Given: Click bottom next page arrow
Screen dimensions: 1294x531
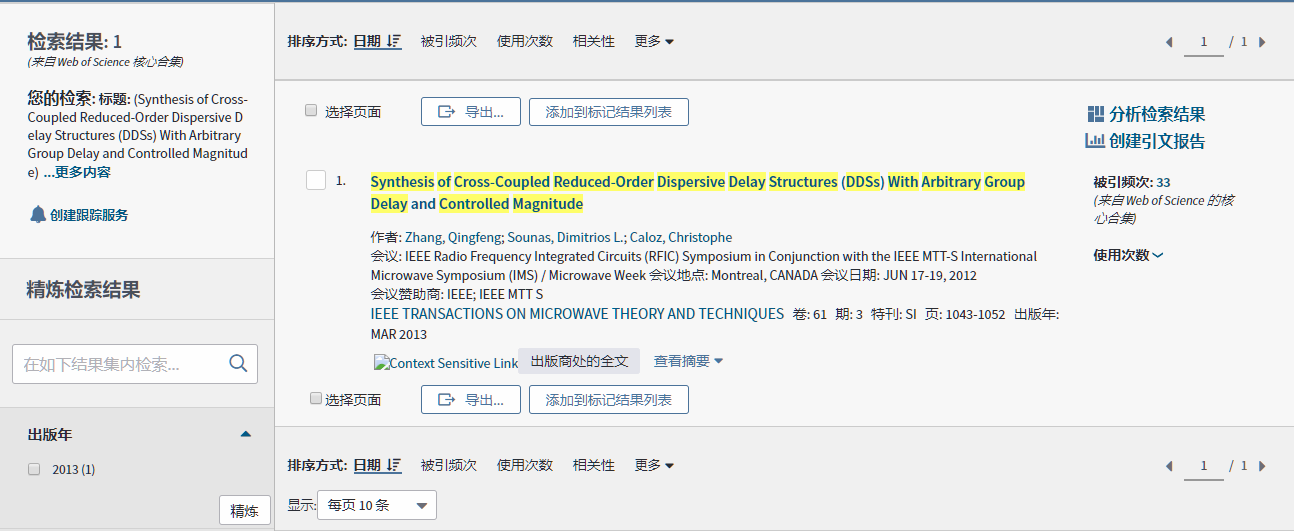Looking at the screenshot, I should [1262, 466].
